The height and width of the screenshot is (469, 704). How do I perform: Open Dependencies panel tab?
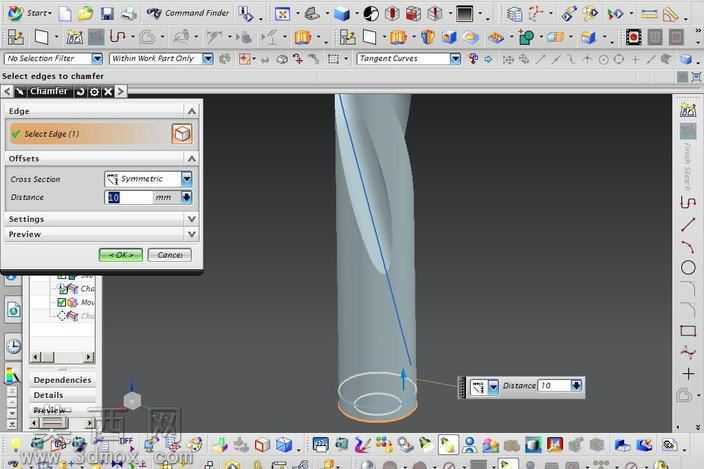(62, 380)
